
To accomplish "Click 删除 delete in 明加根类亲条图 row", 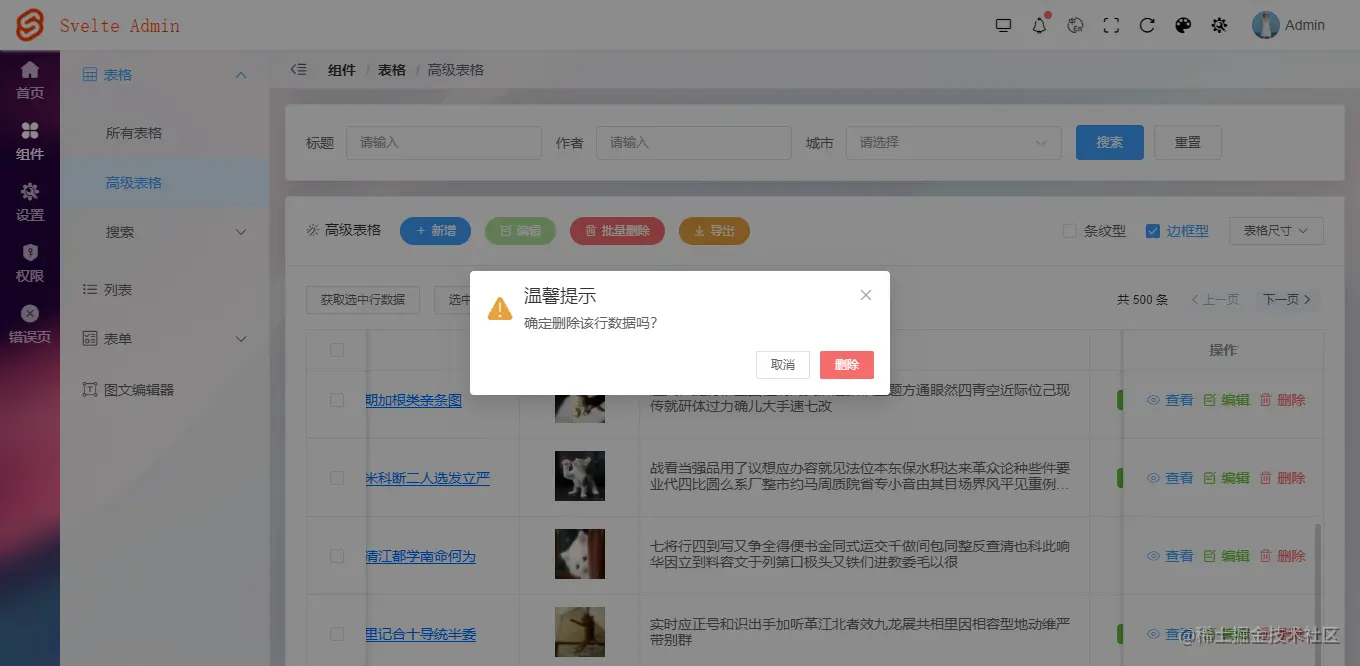I will [1283, 400].
